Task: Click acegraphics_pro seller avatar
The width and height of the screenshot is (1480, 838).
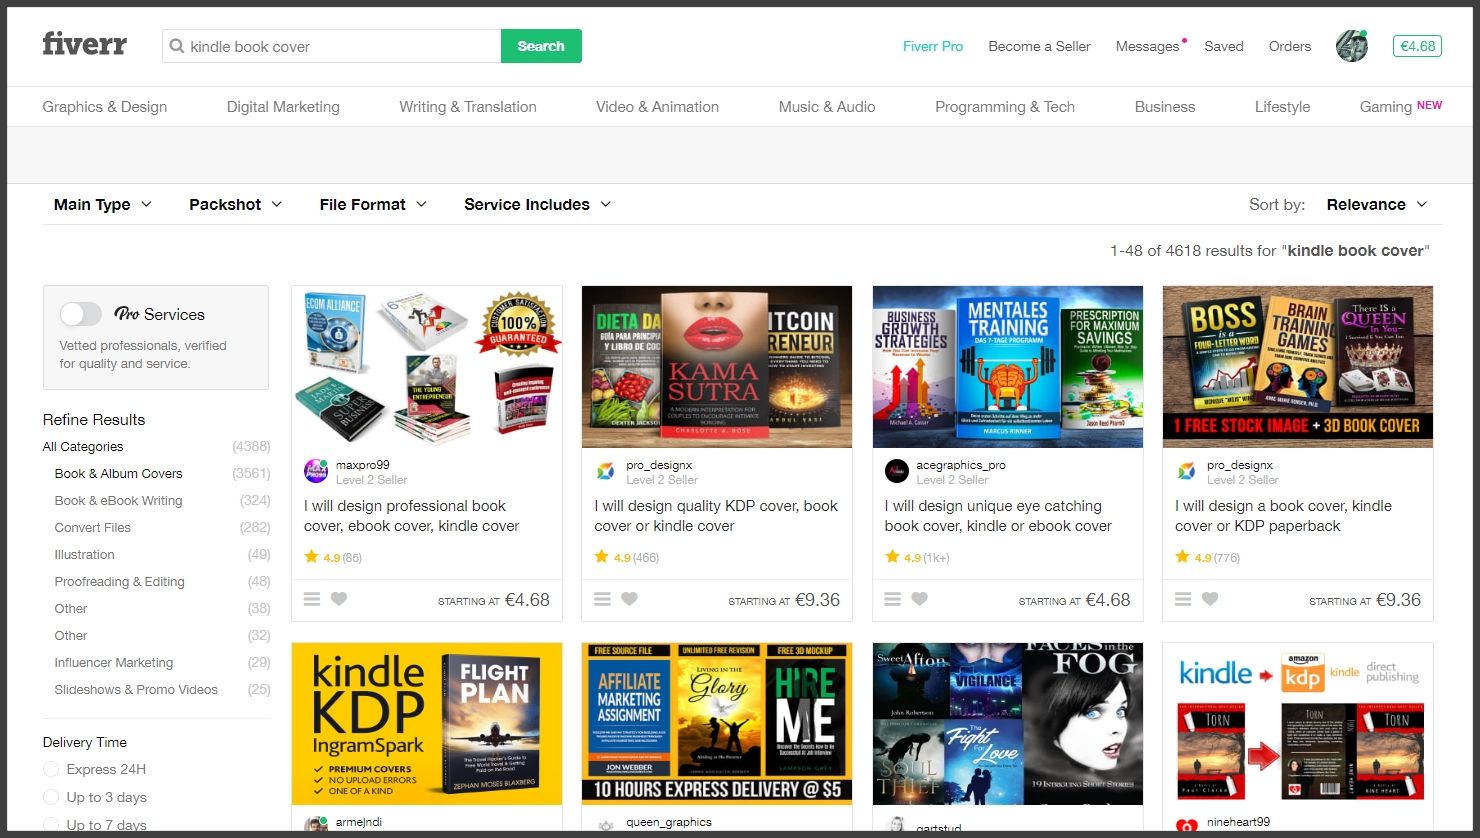Action: click(897, 471)
